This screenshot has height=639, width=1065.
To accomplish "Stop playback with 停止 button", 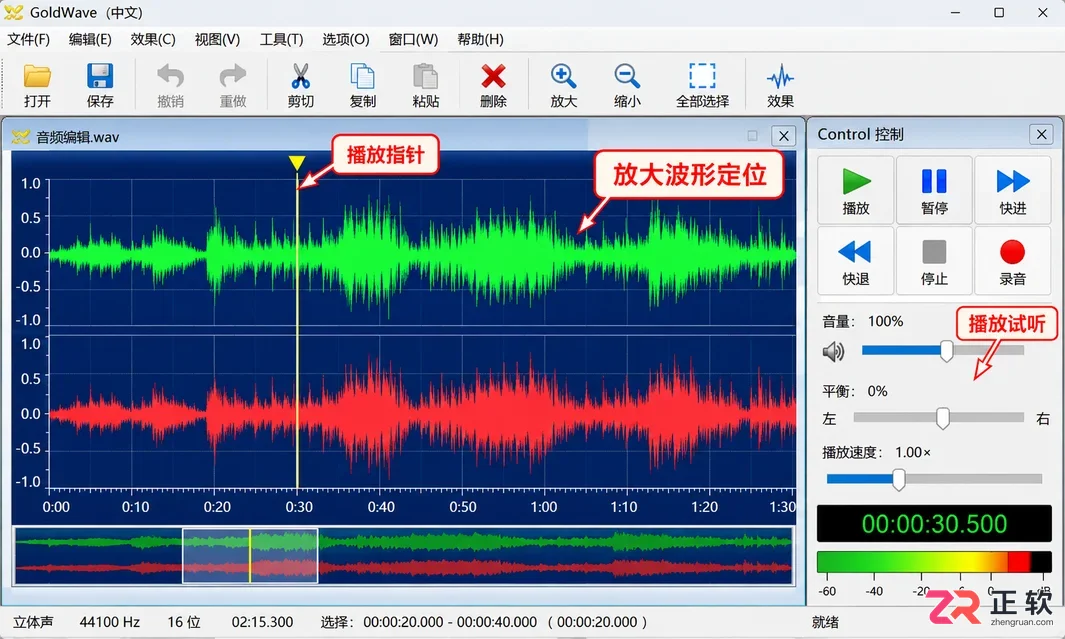I will 934,261.
